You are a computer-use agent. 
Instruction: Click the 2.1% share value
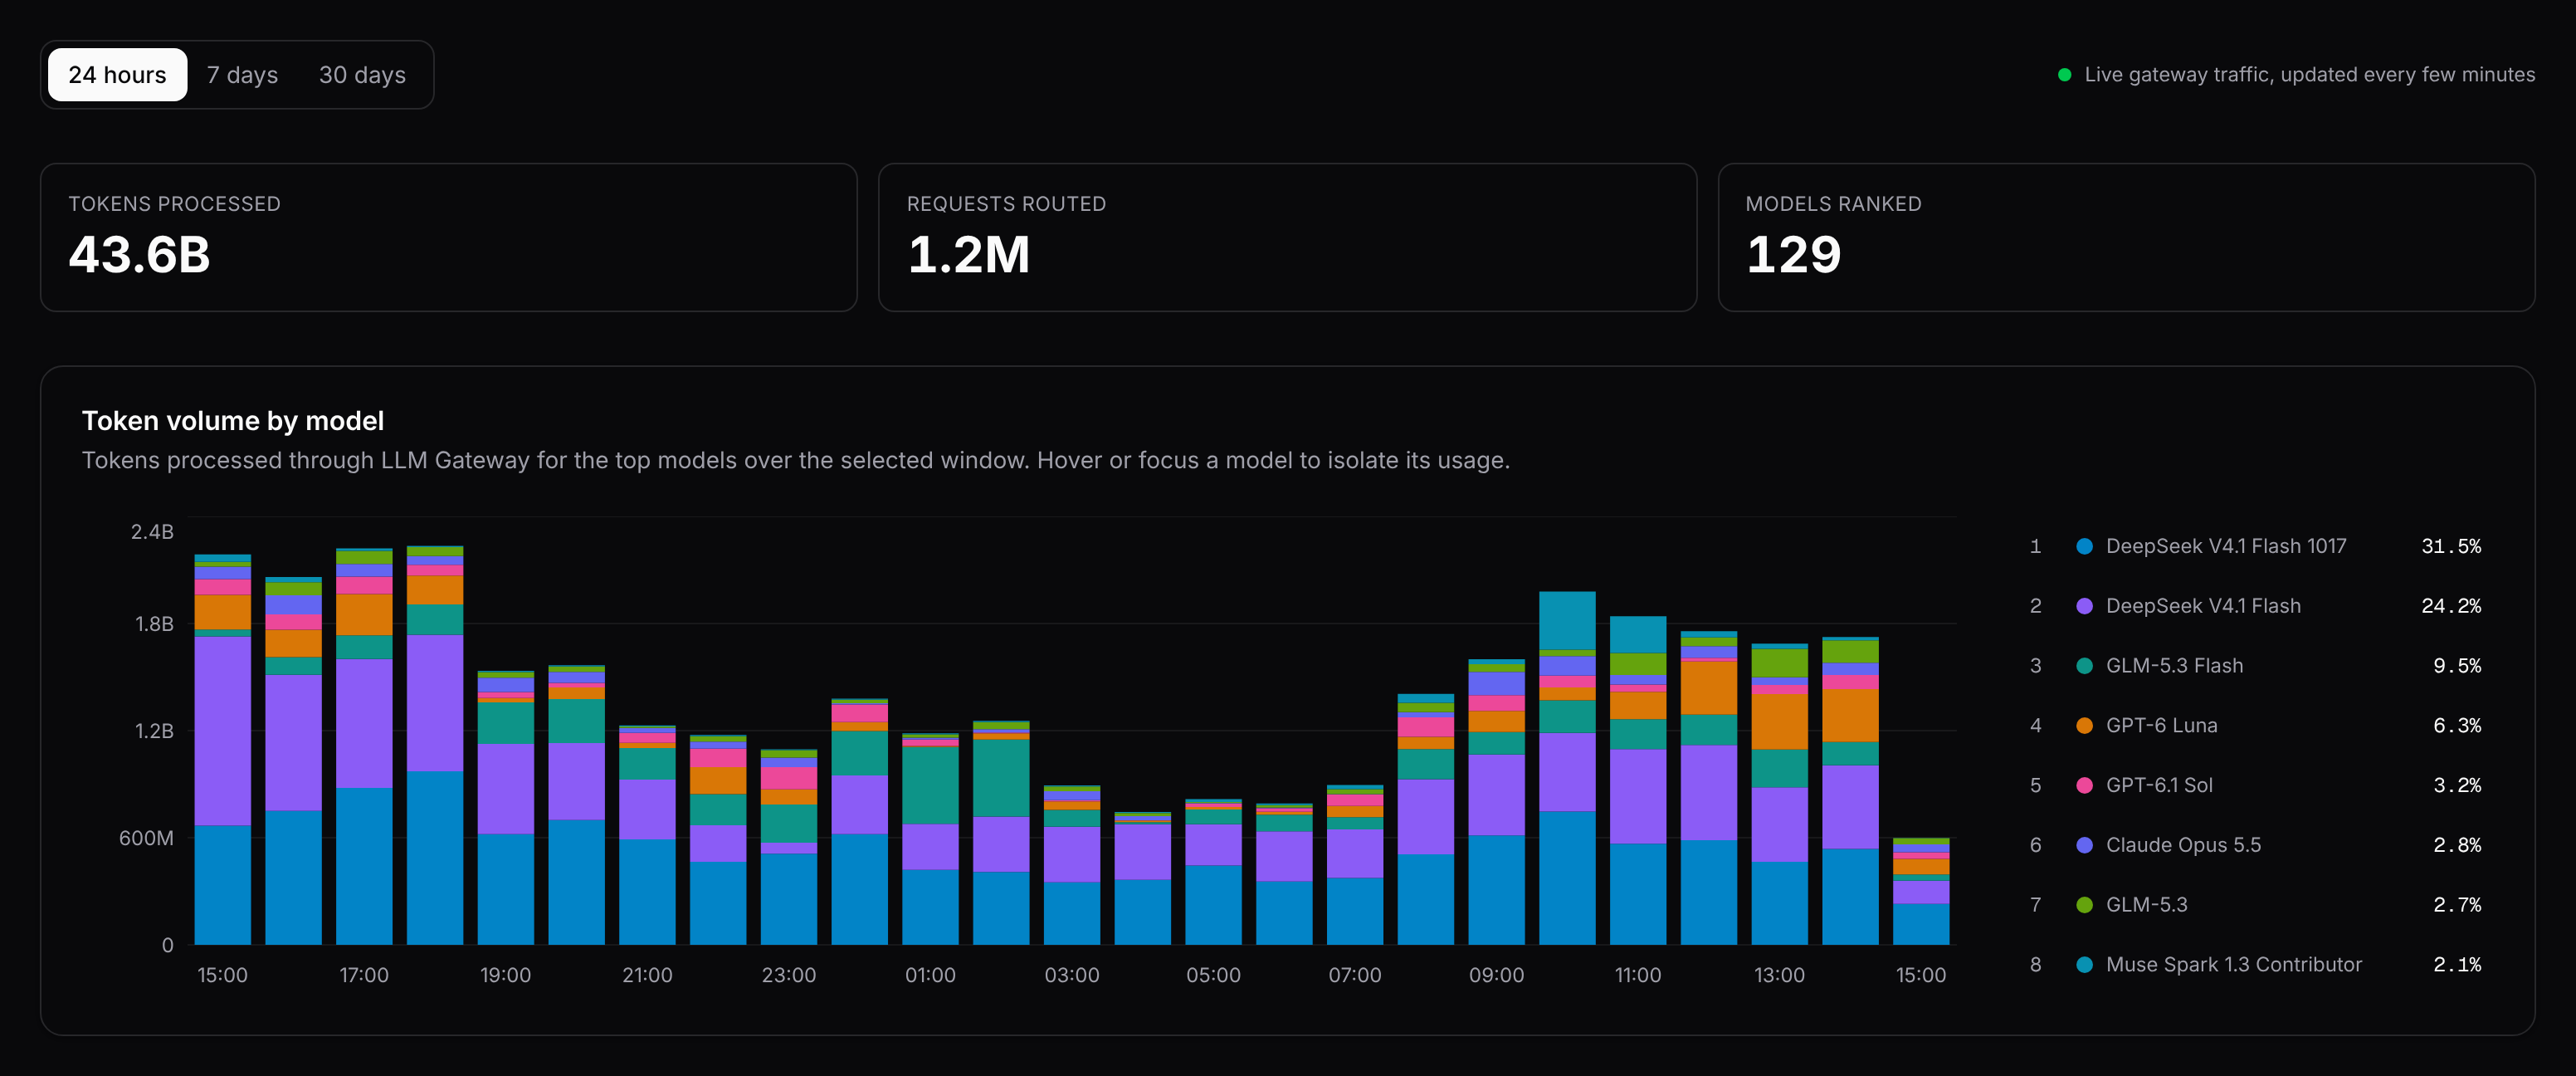click(2457, 965)
